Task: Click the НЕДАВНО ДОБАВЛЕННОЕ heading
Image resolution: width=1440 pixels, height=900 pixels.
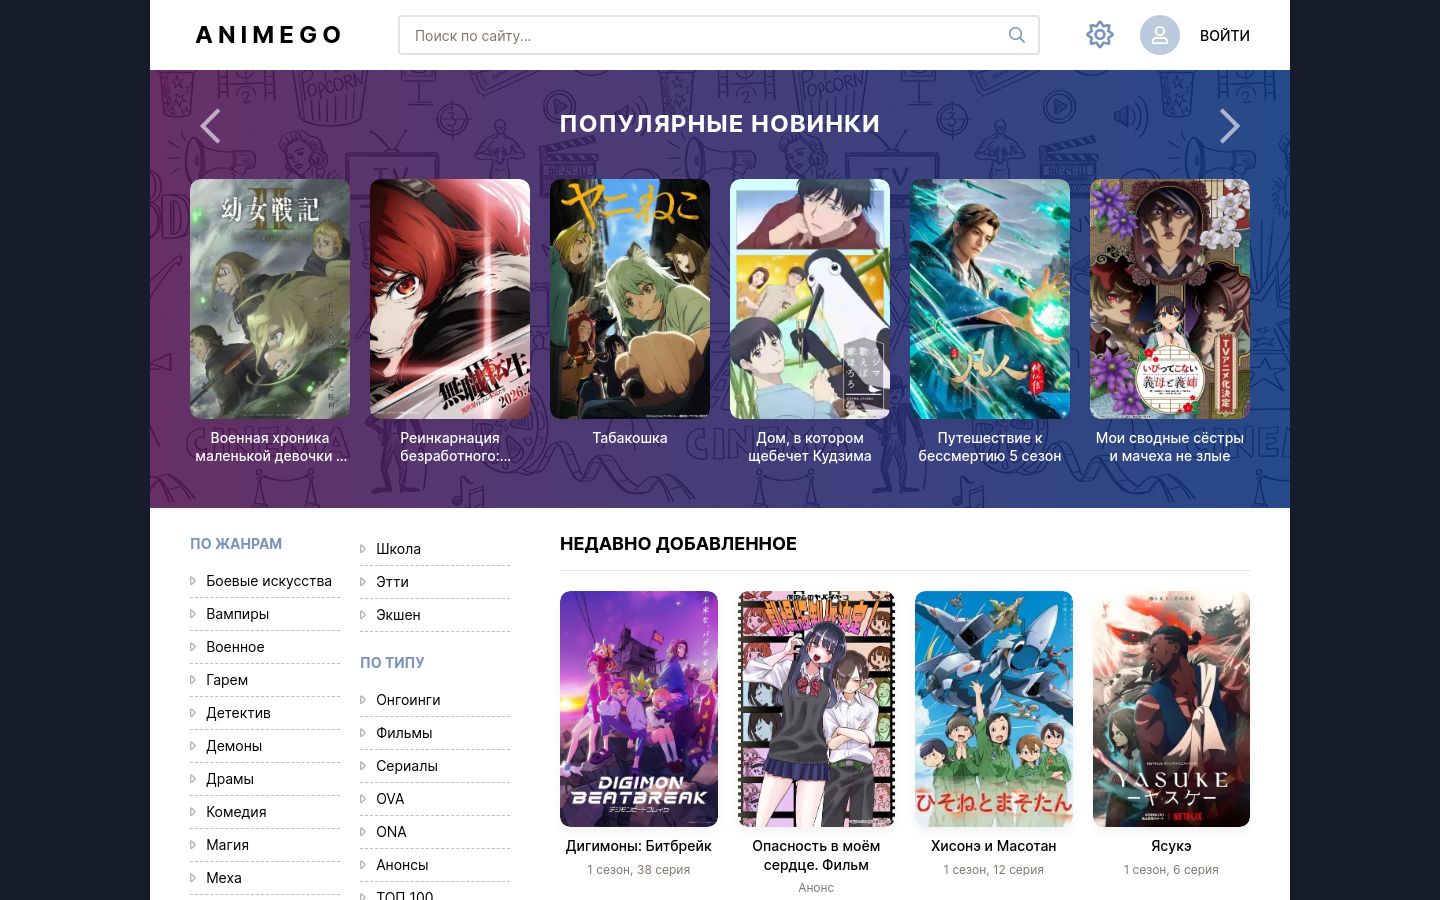Action: 678,544
